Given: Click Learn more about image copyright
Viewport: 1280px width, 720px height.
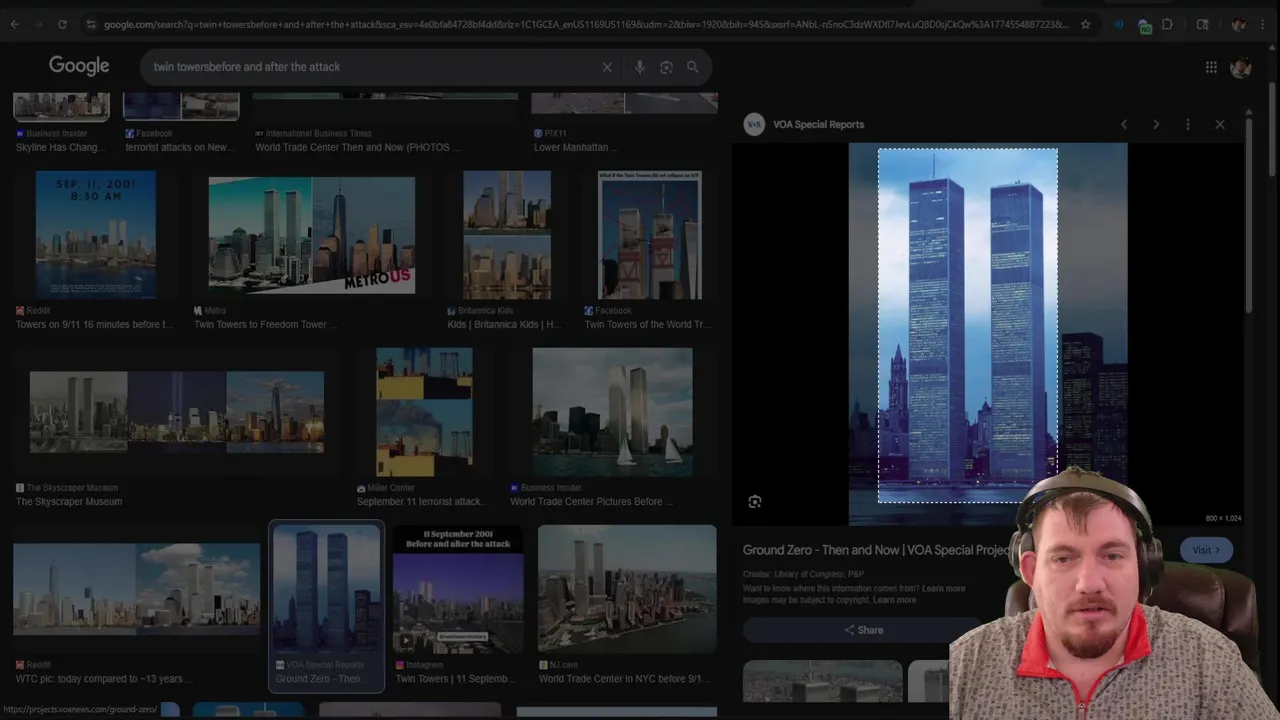Looking at the screenshot, I should pyautogui.click(x=893, y=600).
